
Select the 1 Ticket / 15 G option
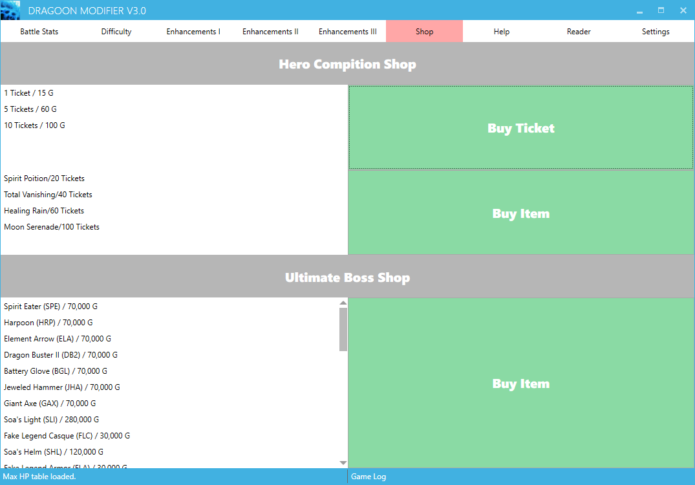coord(29,92)
